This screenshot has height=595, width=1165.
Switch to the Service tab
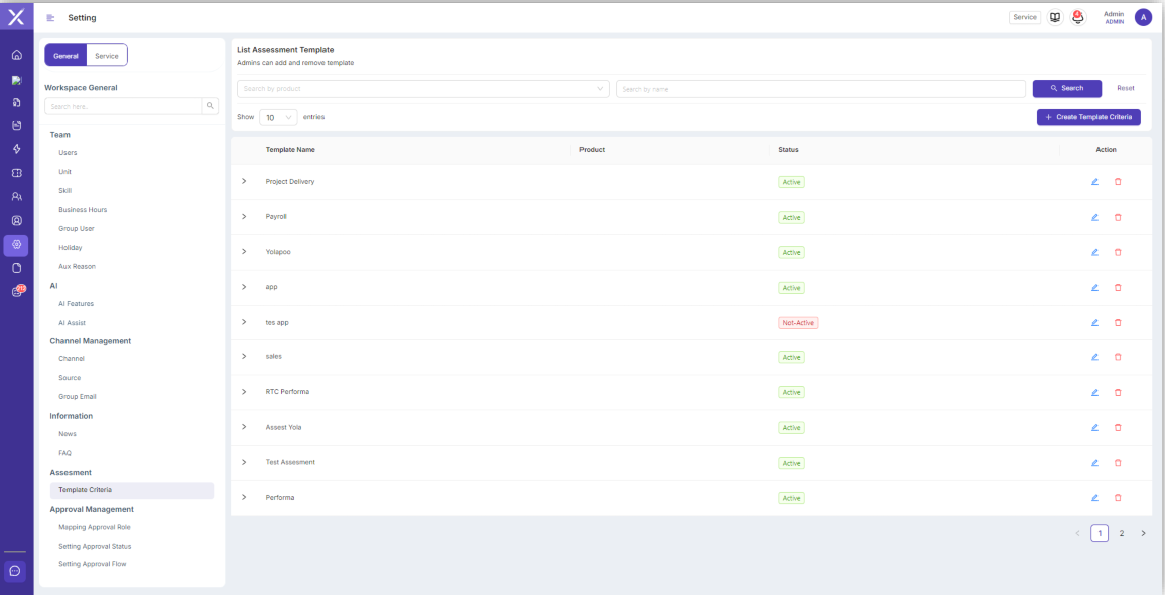pyautogui.click(x=107, y=56)
